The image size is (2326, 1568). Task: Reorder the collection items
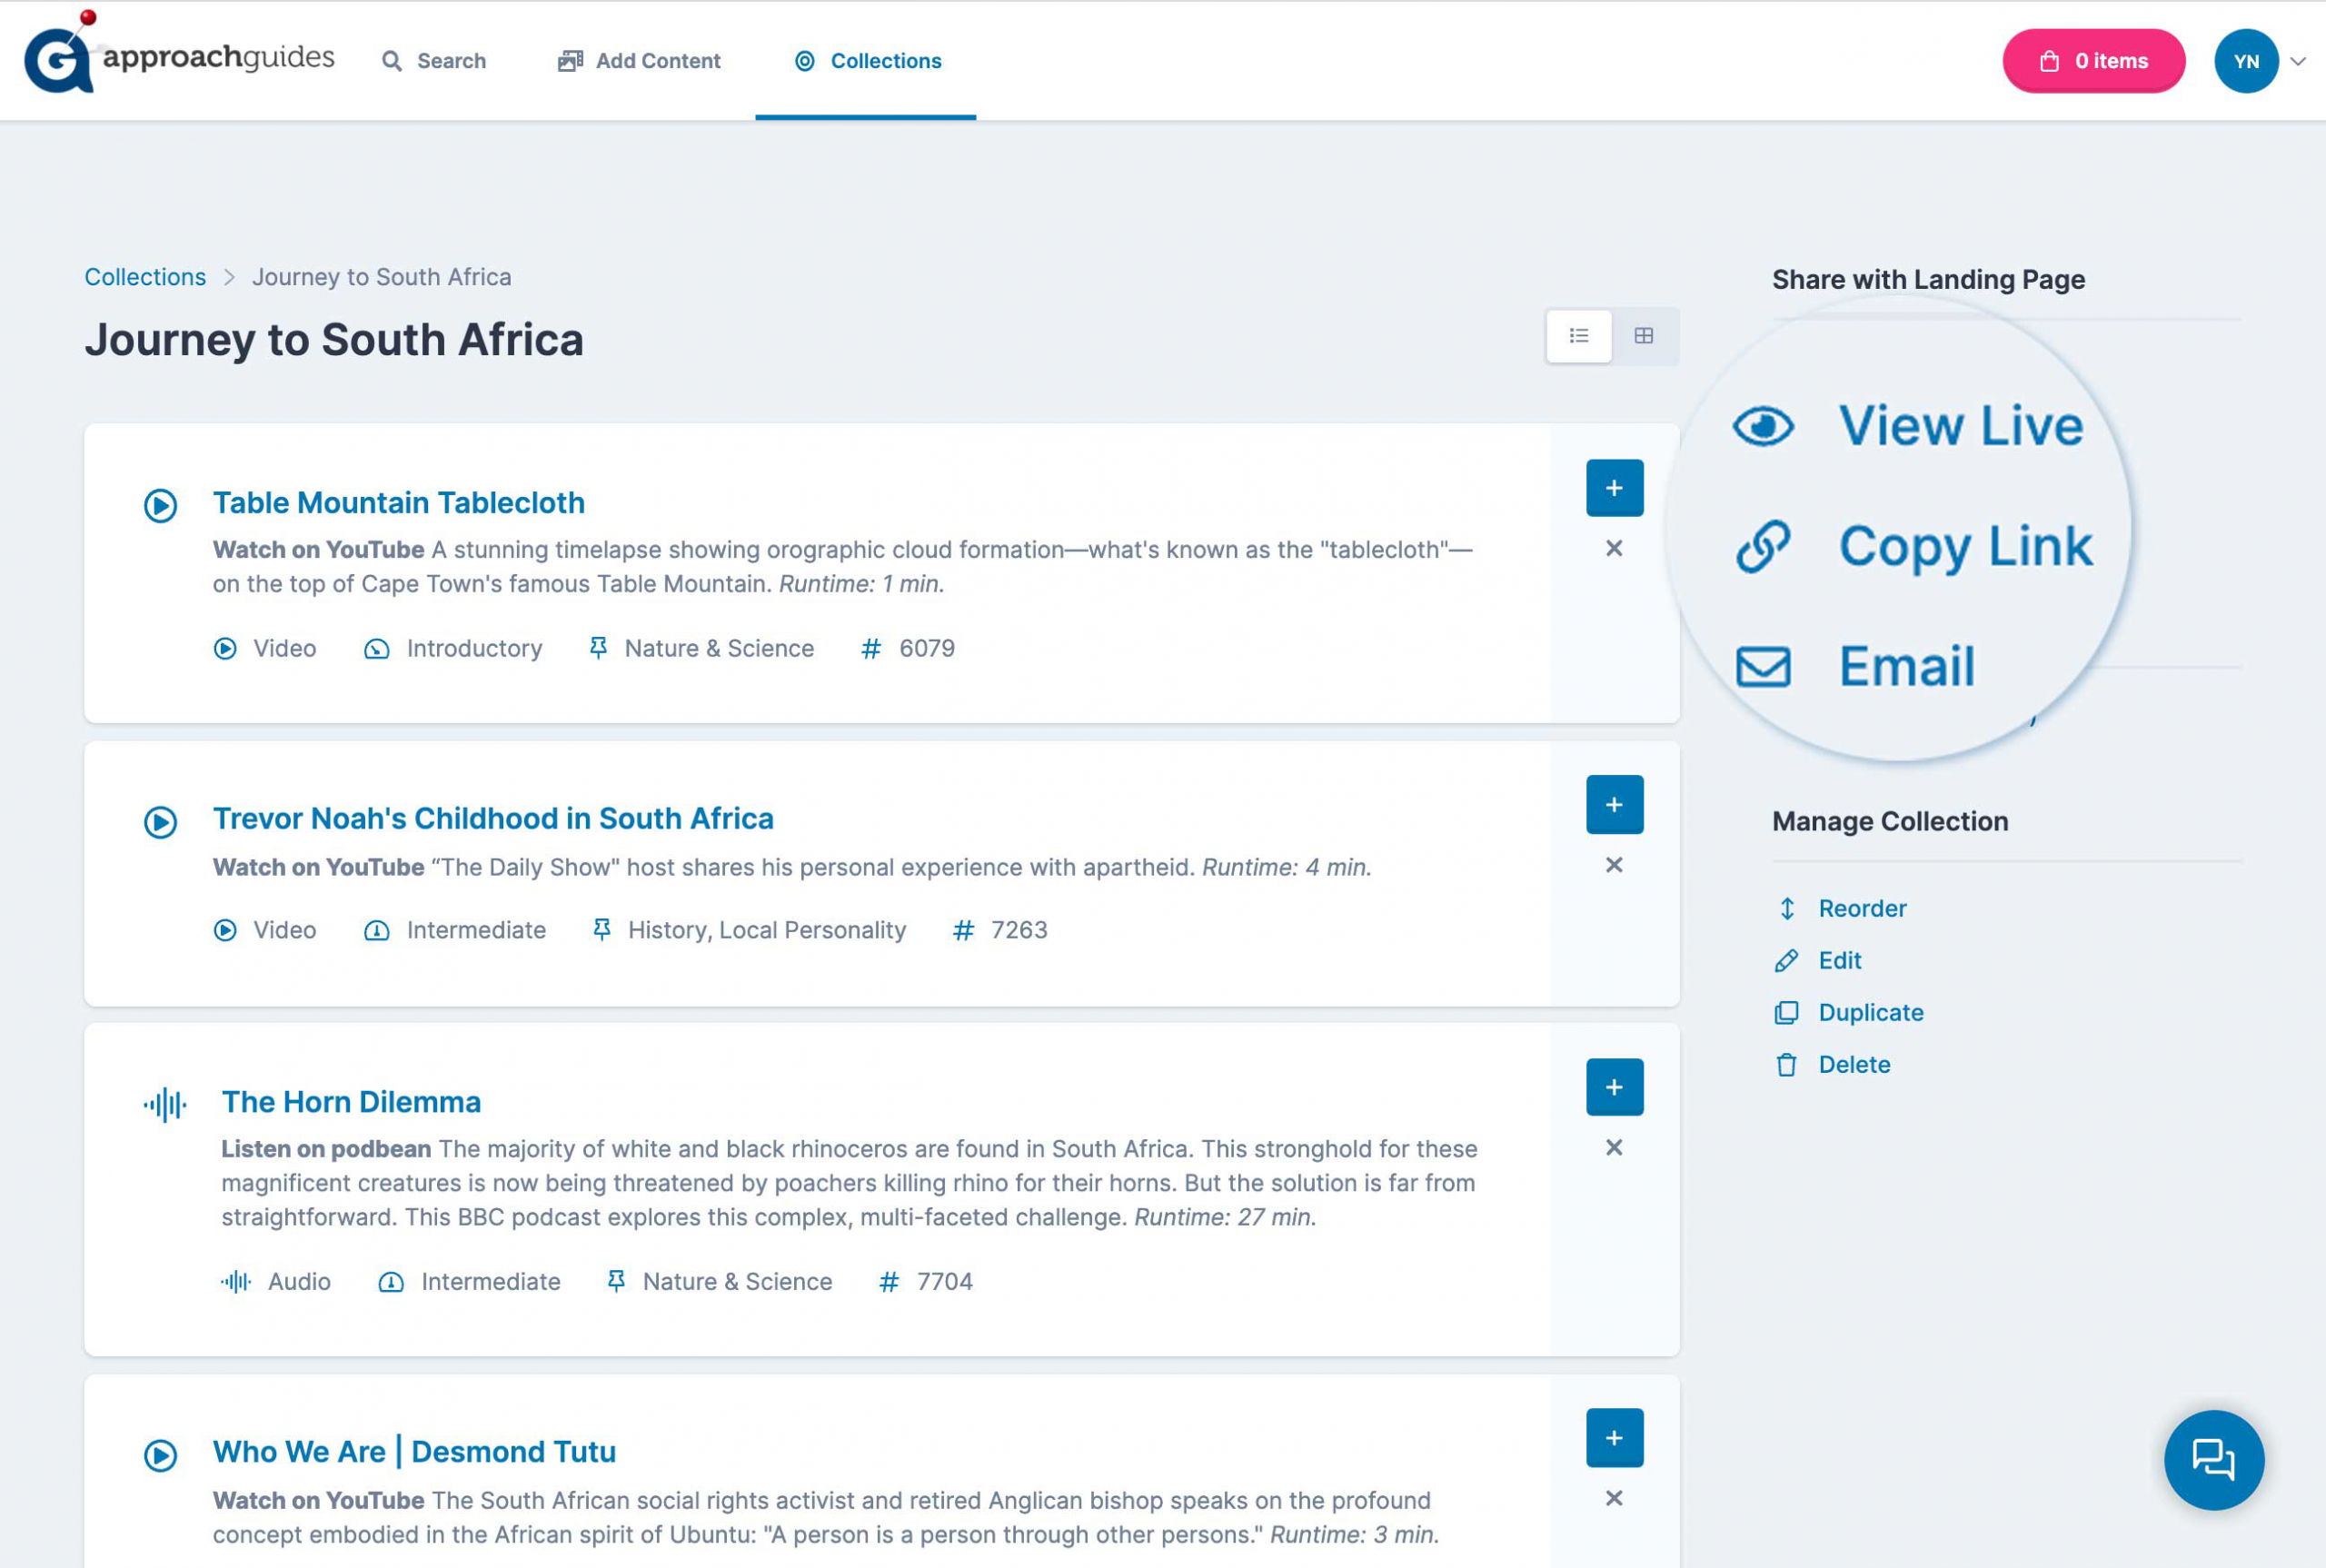coord(1862,909)
